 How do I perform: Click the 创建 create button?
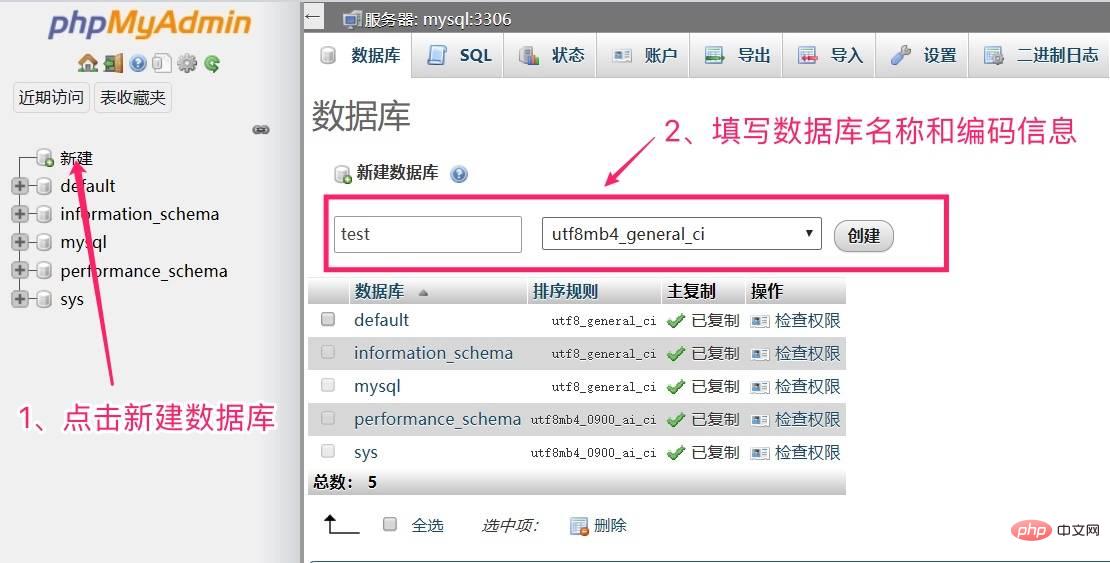pos(864,235)
